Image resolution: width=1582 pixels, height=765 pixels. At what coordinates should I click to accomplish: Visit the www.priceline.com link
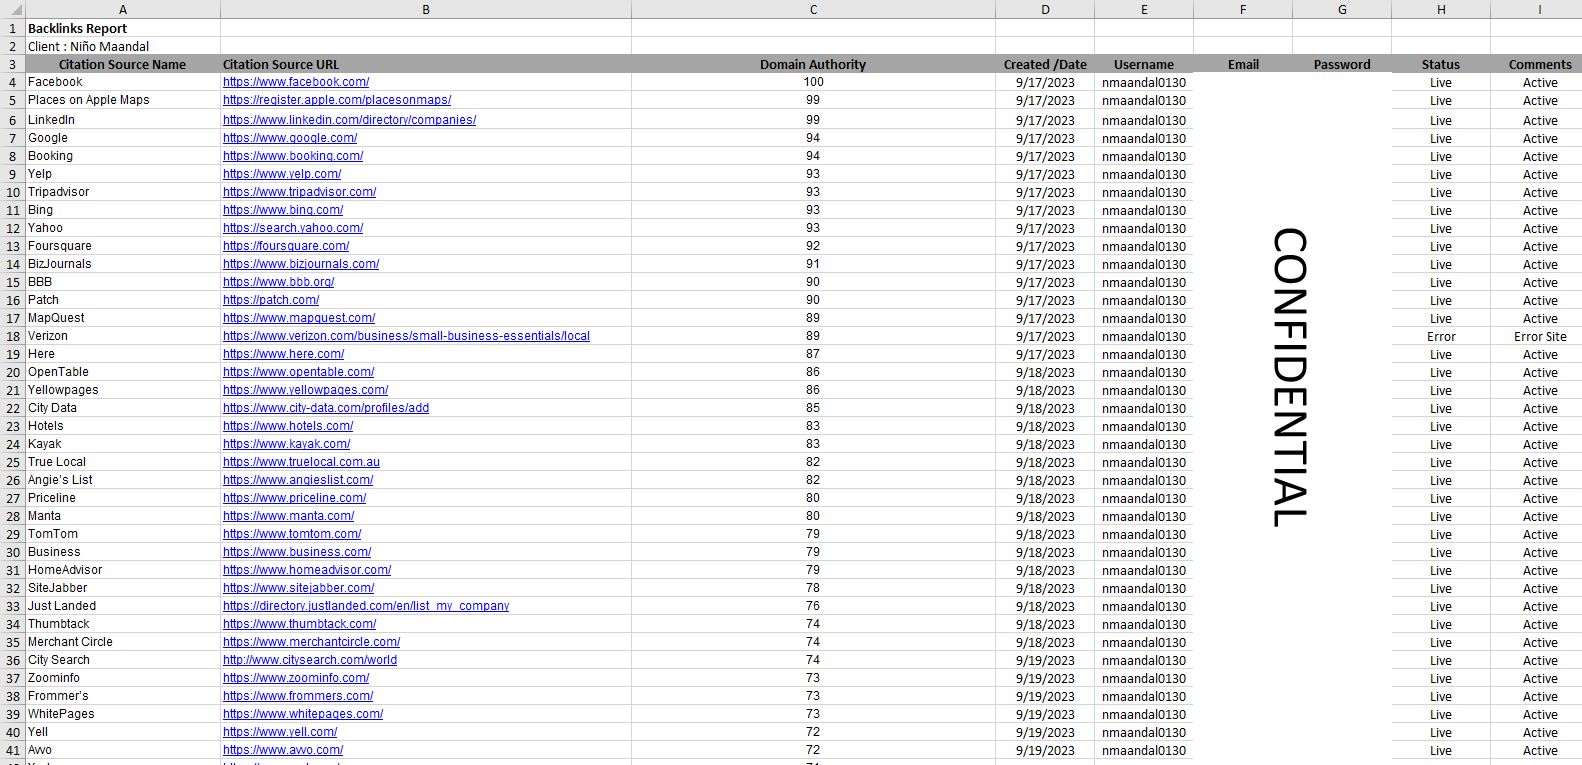coord(295,498)
